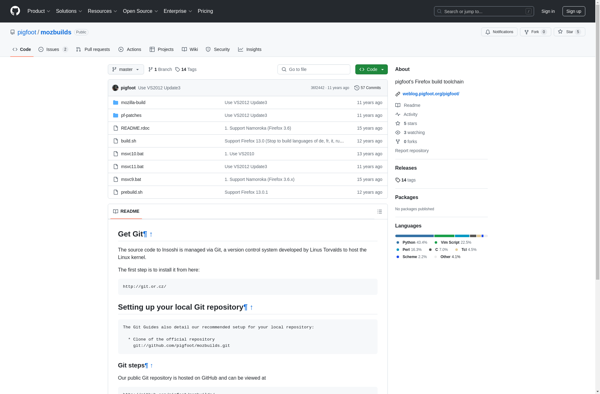Click the Fork button
This screenshot has height=394, width=600.
pos(535,32)
